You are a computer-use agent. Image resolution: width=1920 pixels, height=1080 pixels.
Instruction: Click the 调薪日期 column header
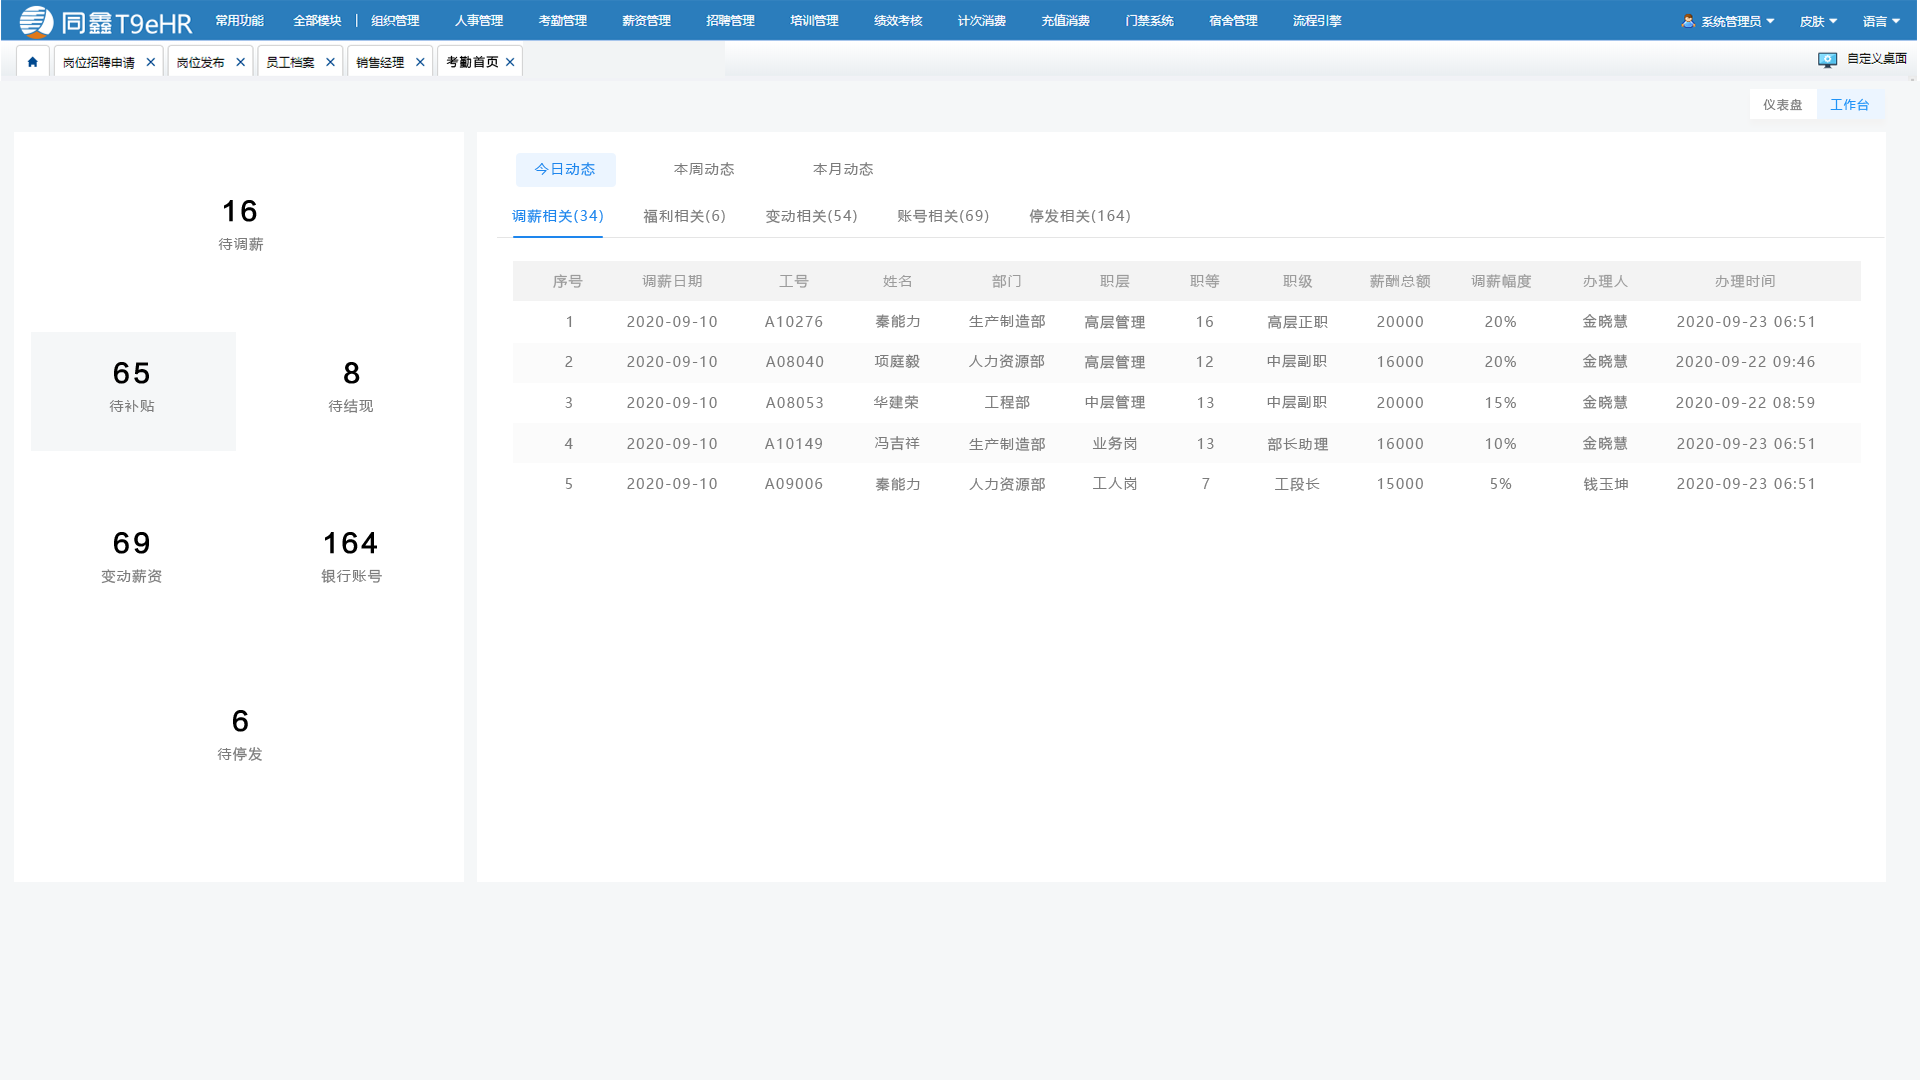[672, 281]
